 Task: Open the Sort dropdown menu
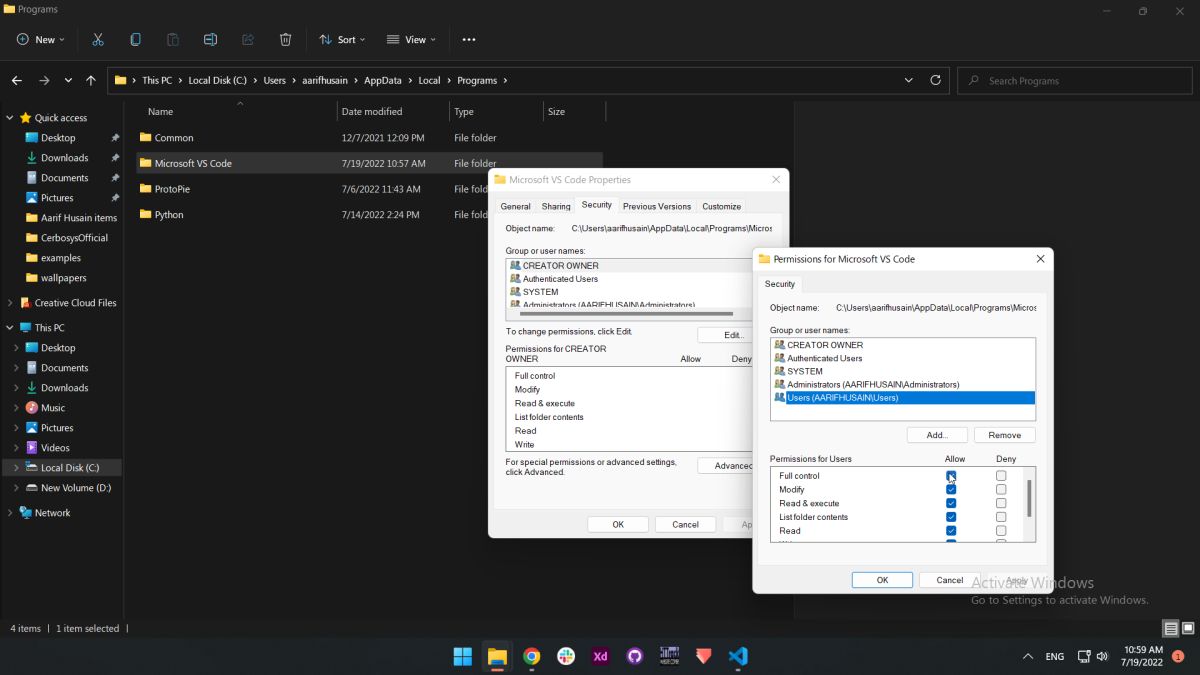(x=342, y=39)
